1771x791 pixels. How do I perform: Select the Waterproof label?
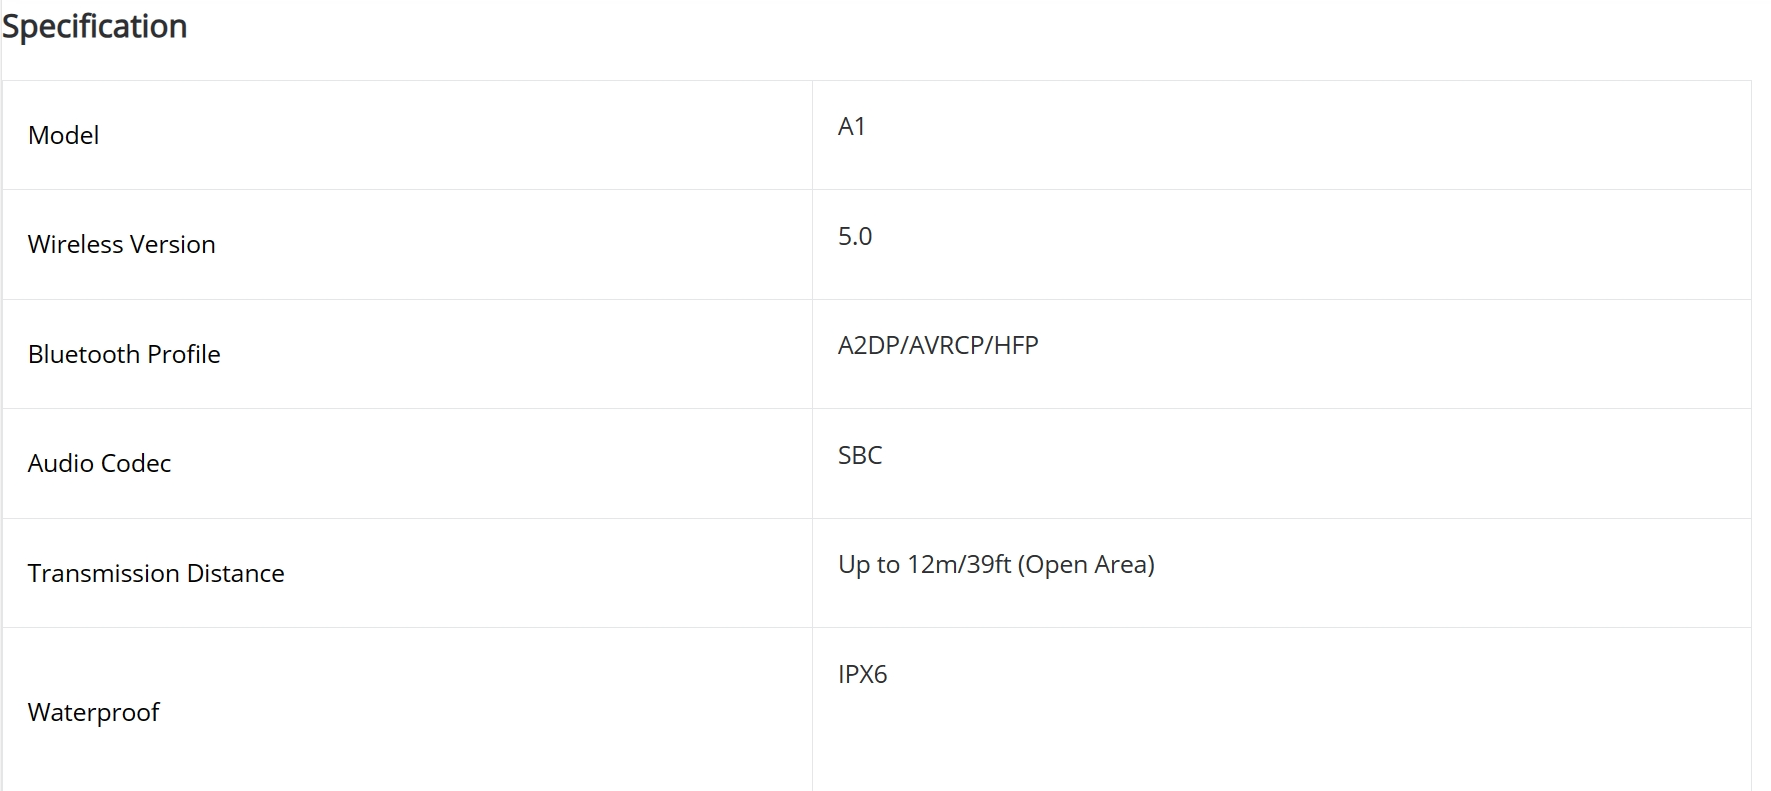(94, 712)
